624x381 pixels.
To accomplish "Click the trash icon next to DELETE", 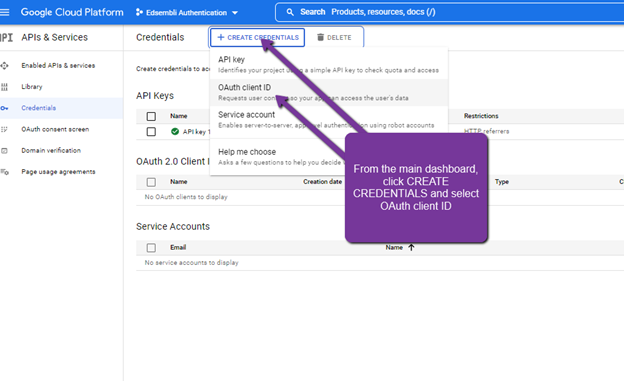I will 320,37.
